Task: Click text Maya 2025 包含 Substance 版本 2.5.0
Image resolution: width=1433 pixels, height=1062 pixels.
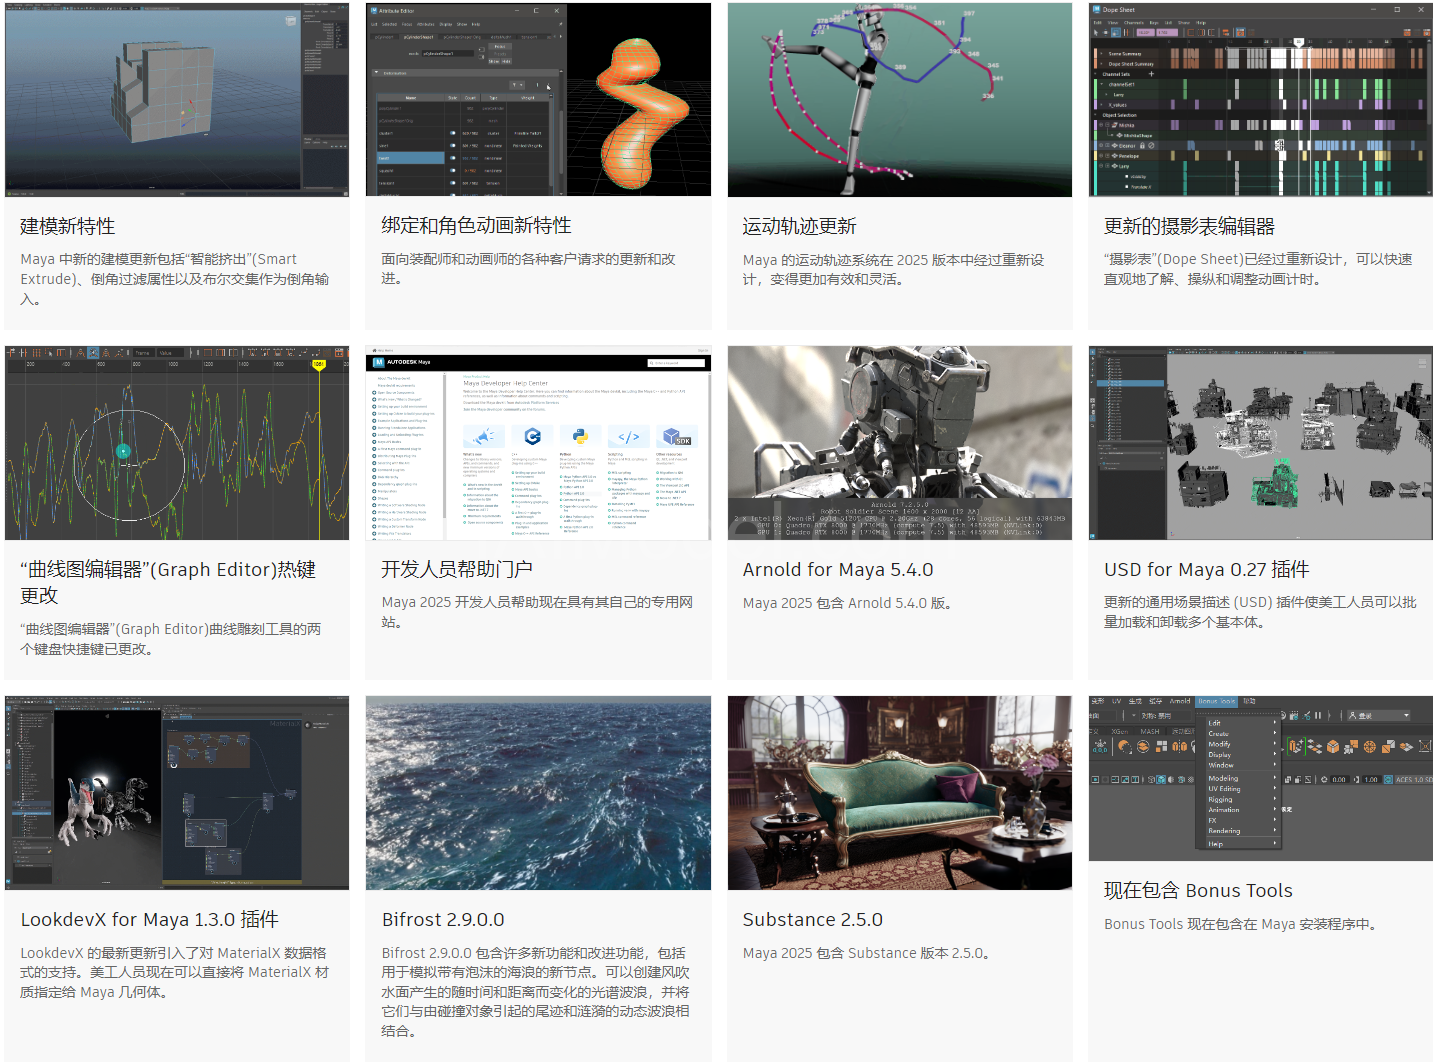Action: (866, 953)
